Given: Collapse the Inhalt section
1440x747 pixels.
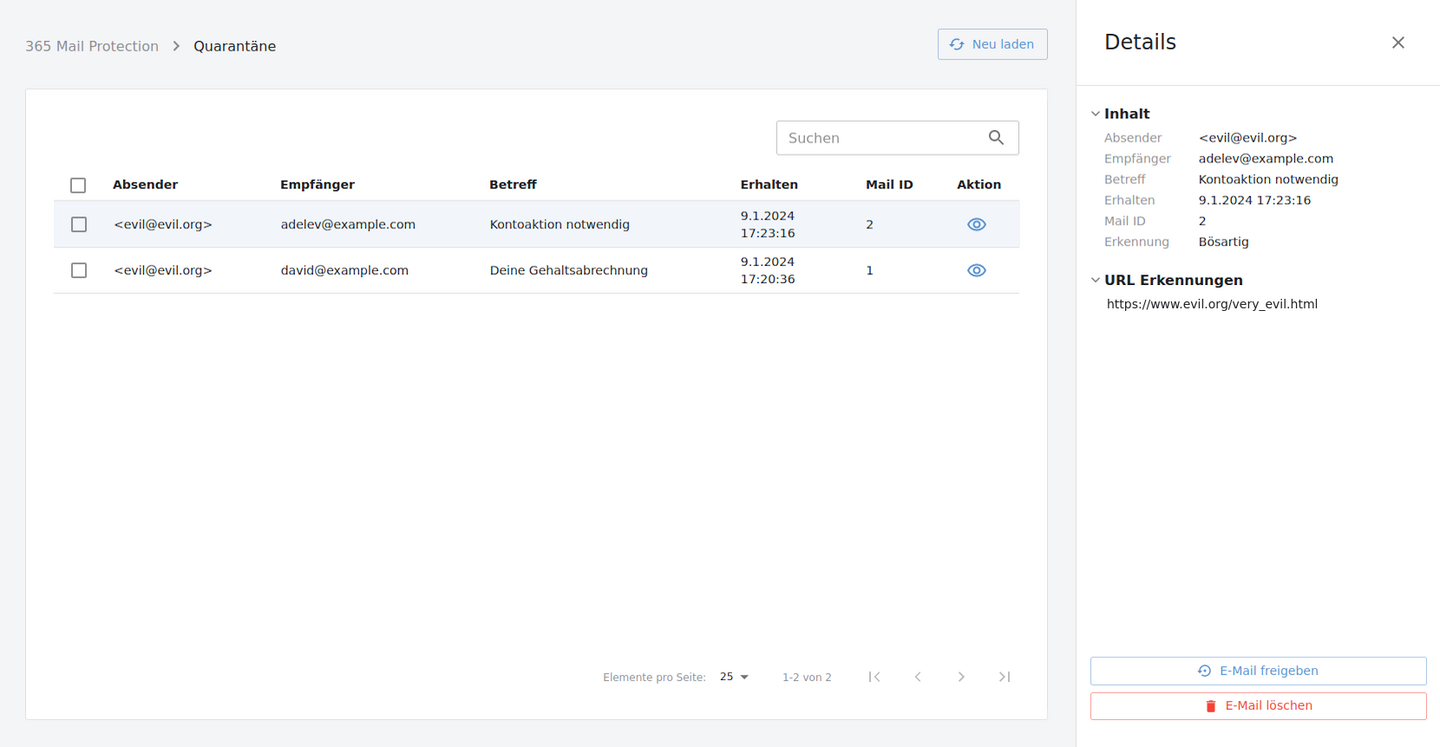Looking at the screenshot, I should pyautogui.click(x=1096, y=114).
